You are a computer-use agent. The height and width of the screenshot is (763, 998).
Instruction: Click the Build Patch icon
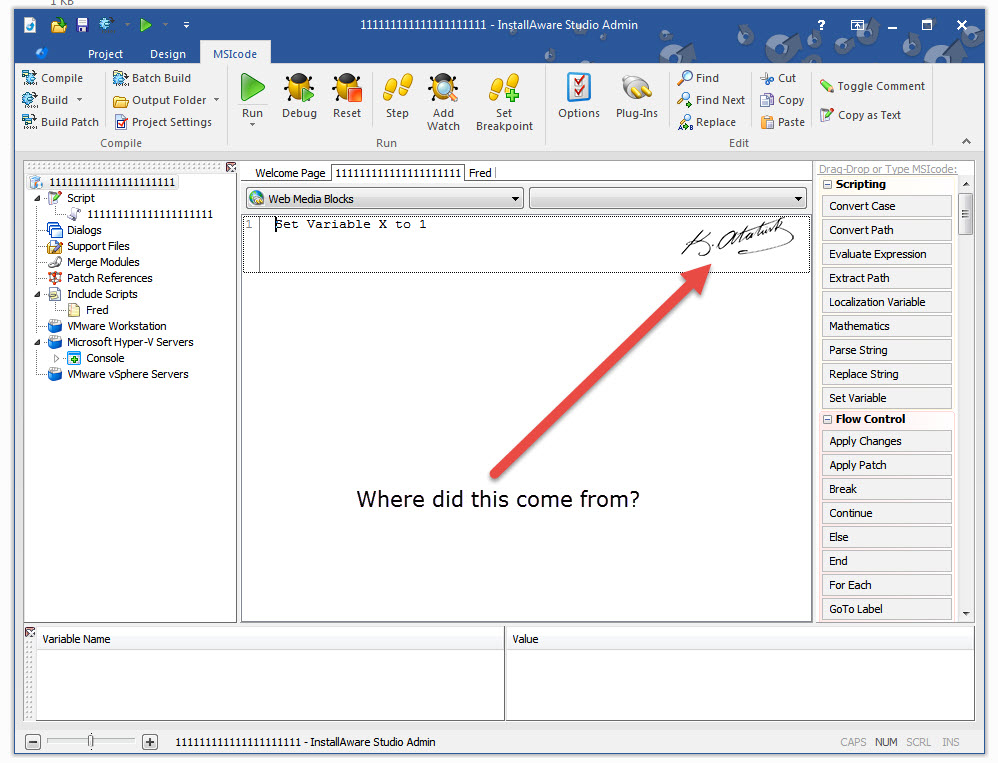(29, 122)
